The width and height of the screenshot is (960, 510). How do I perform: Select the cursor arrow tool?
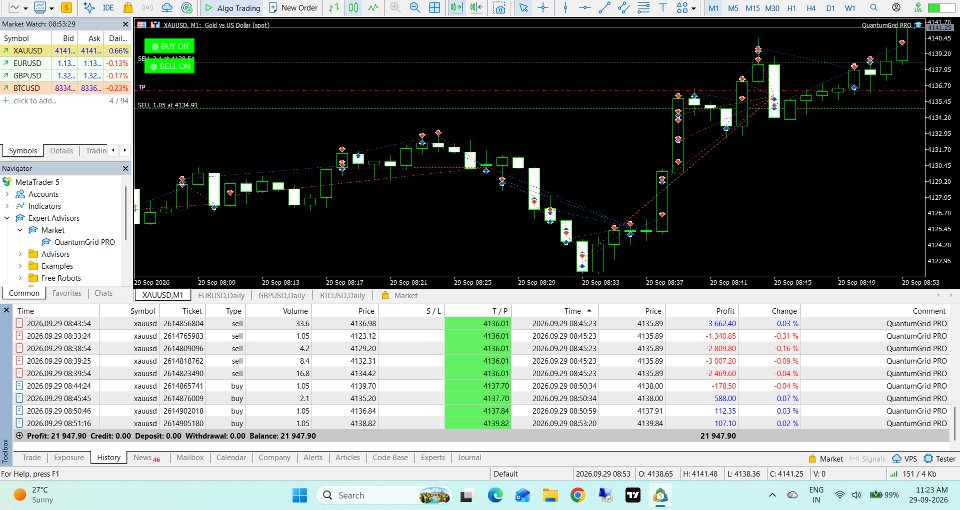523,8
